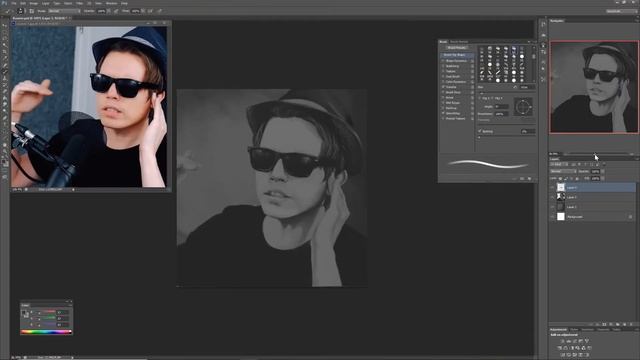This screenshot has height=360, width=640.
Task: Click the Background layer lock icon
Action: (x=630, y=217)
